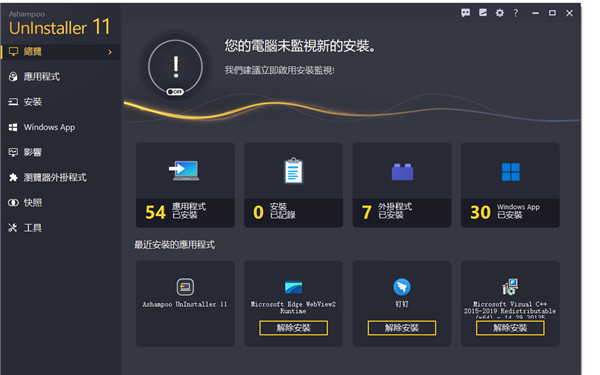600x375 pixels.
Task: Select the Ashampoo UnInstaller 11 app card
Action: coord(185,303)
